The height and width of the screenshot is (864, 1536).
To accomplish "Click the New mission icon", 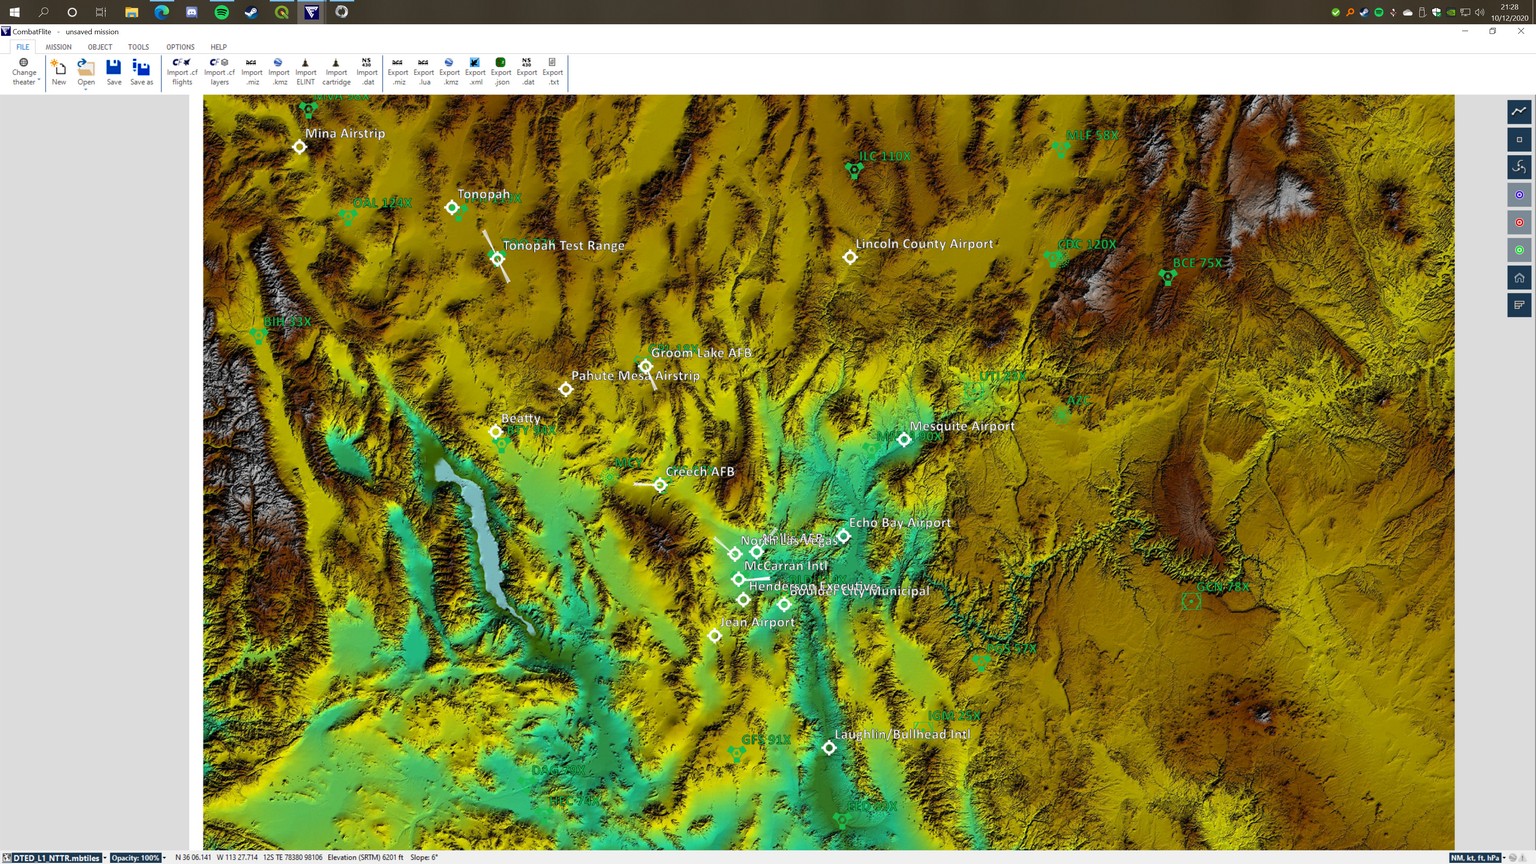I will (59, 71).
